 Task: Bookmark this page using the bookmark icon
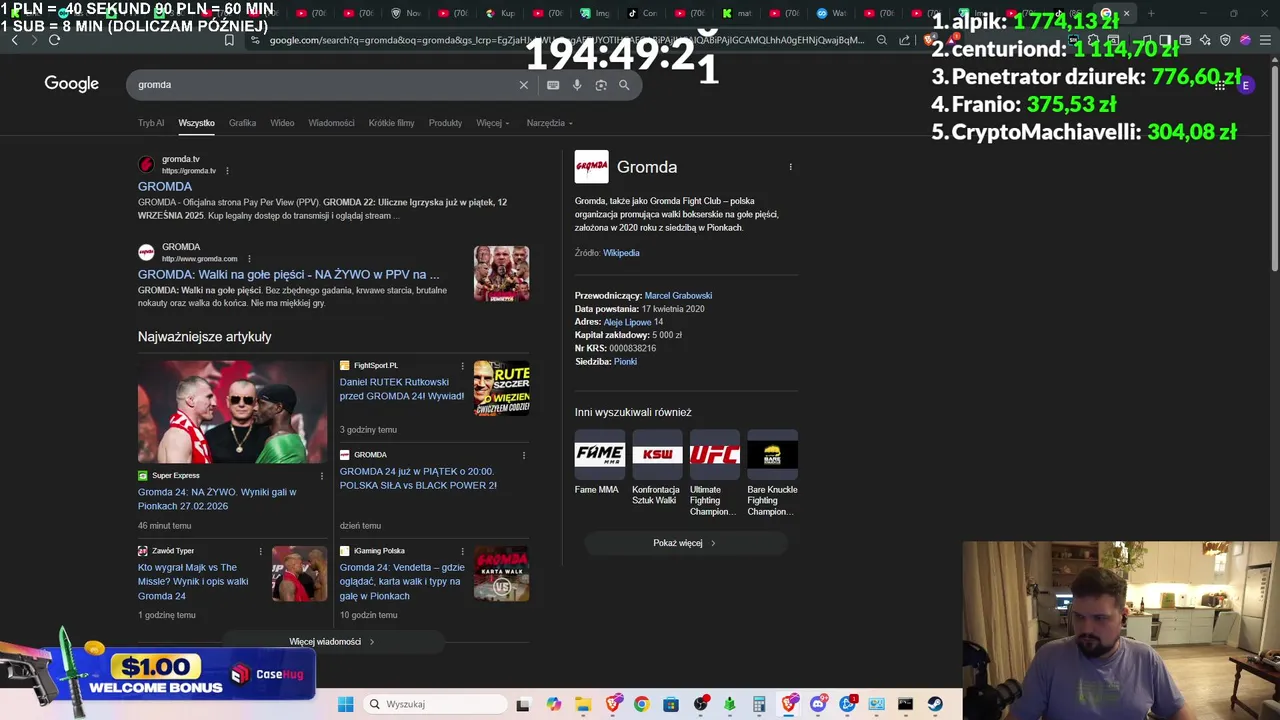tap(229, 40)
